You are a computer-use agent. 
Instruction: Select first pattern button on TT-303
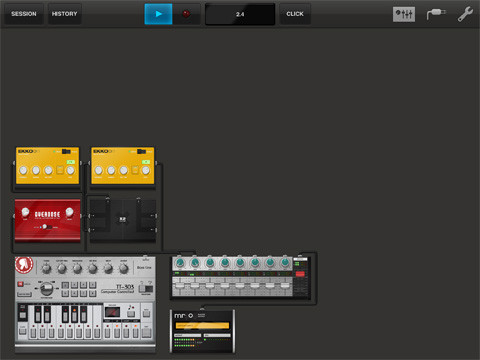pos(65,285)
